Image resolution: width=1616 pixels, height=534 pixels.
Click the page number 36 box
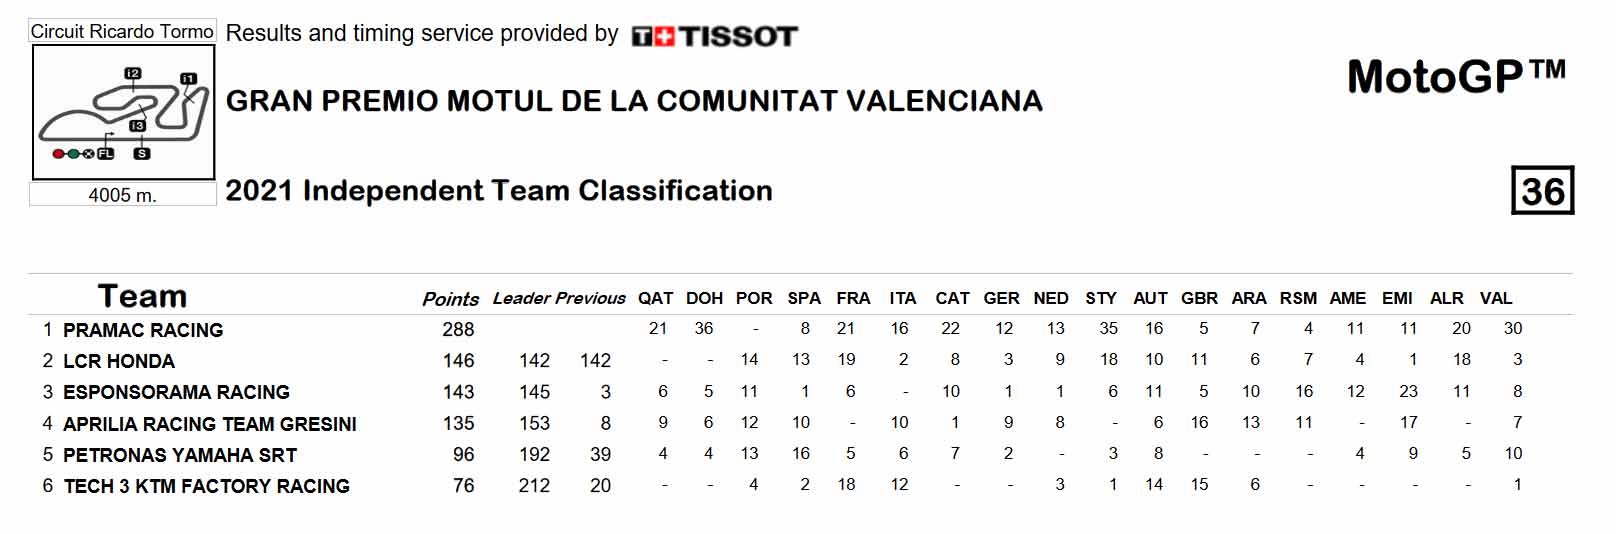[x=1542, y=190]
